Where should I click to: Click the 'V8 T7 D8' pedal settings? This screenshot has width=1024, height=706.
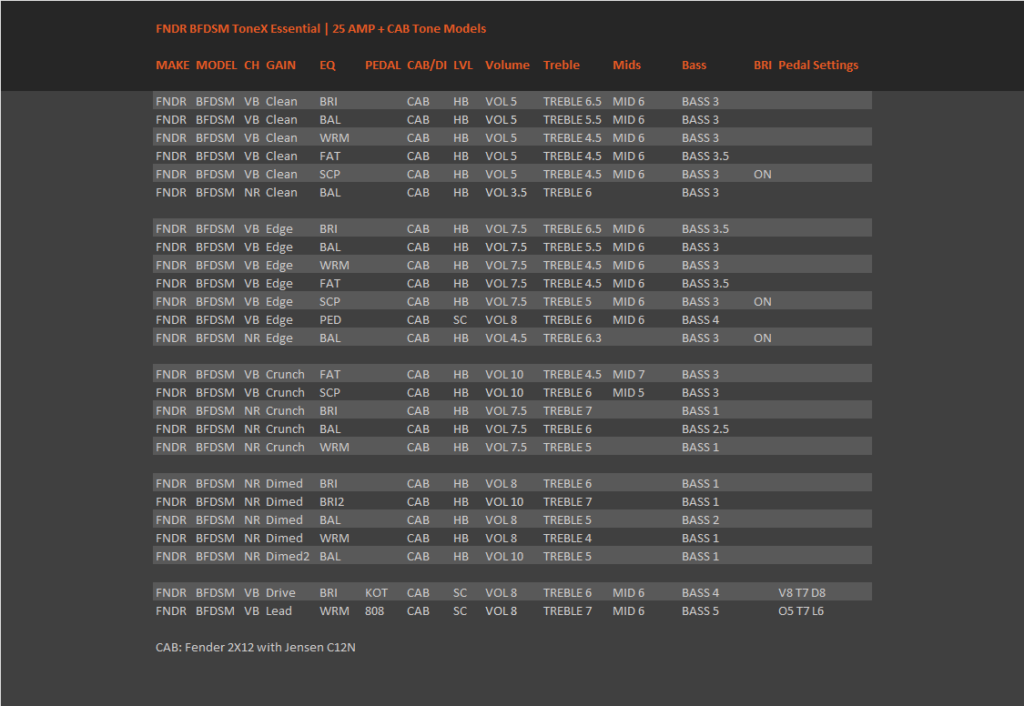pos(802,594)
